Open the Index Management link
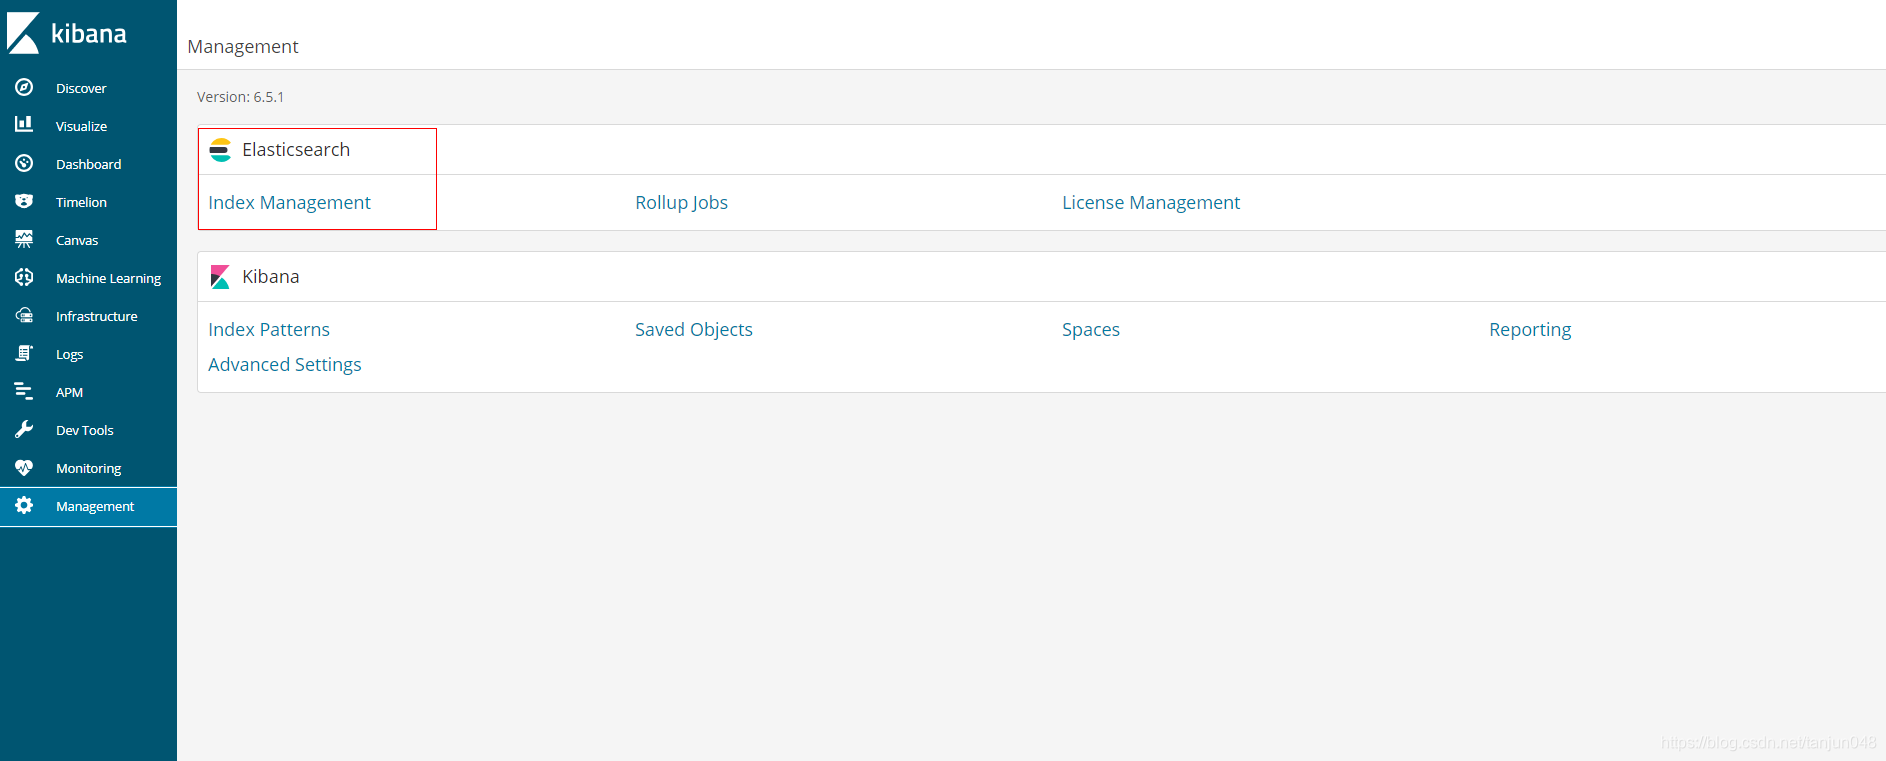Viewport: 1886px width, 761px height. tap(289, 203)
